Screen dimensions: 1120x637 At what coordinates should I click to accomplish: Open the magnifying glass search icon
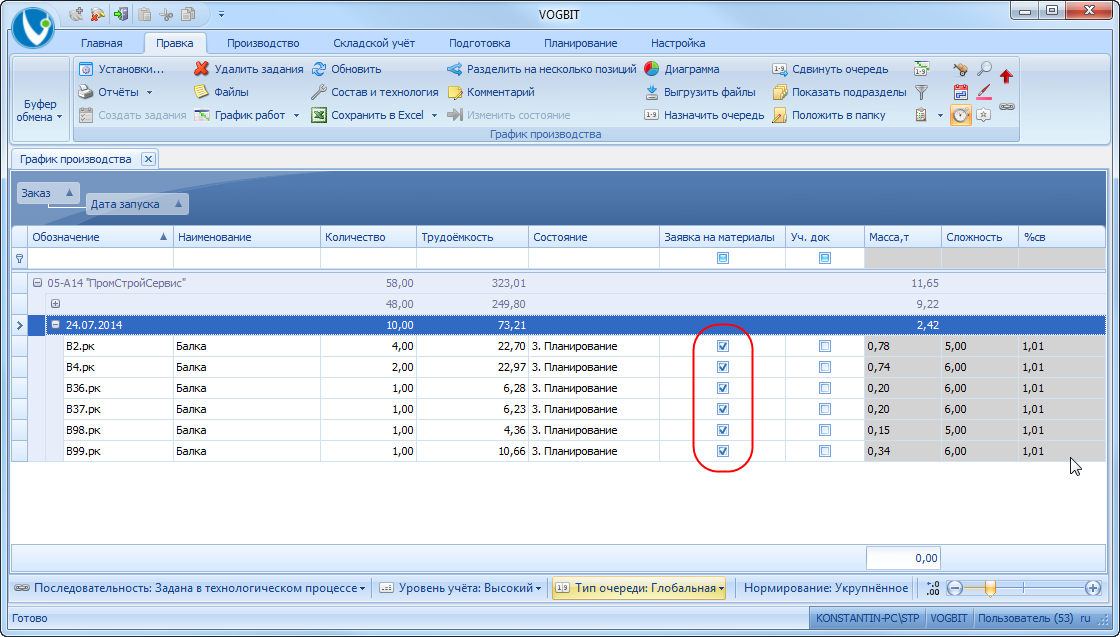[984, 69]
